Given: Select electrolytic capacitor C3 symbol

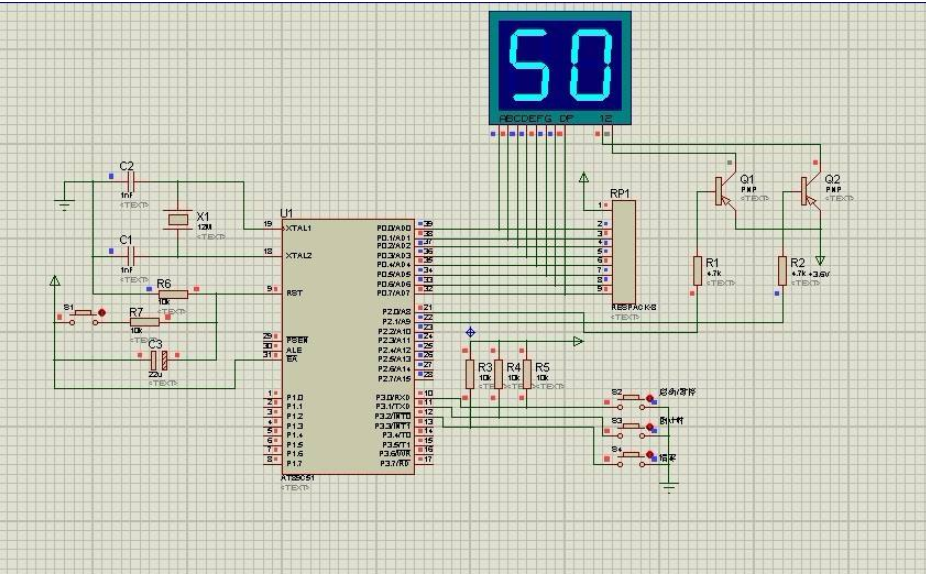Looking at the screenshot, I should click(159, 360).
